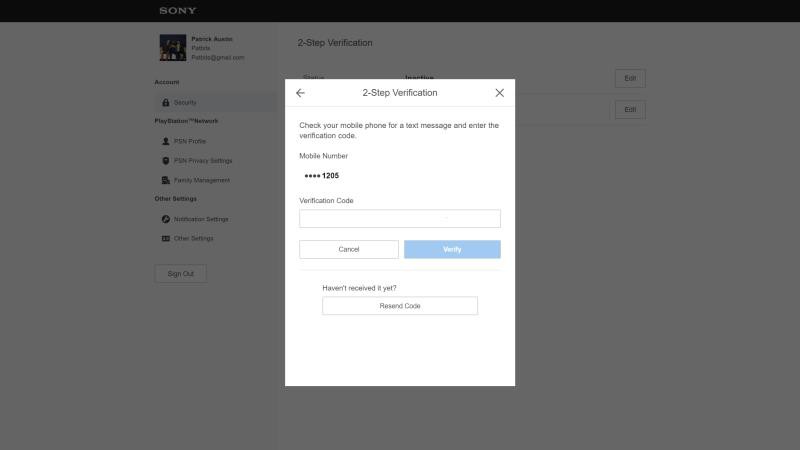Open Family Management in the sidebar
The width and height of the screenshot is (800, 450).
click(202, 180)
